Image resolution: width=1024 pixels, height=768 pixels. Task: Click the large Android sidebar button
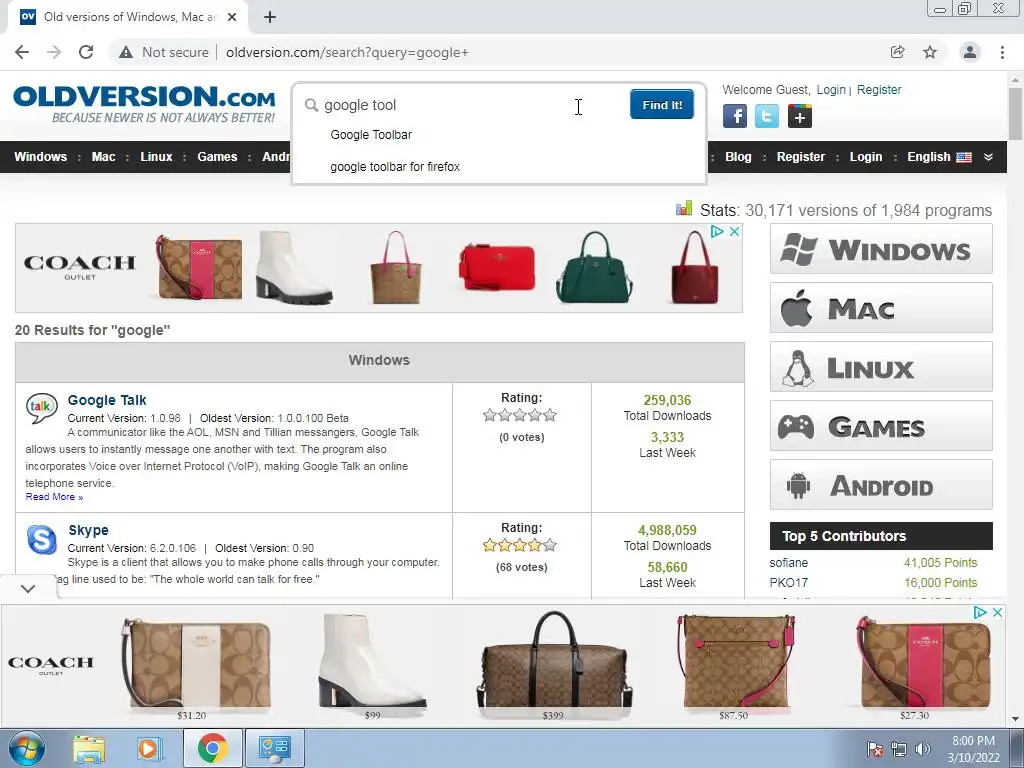pos(881,485)
